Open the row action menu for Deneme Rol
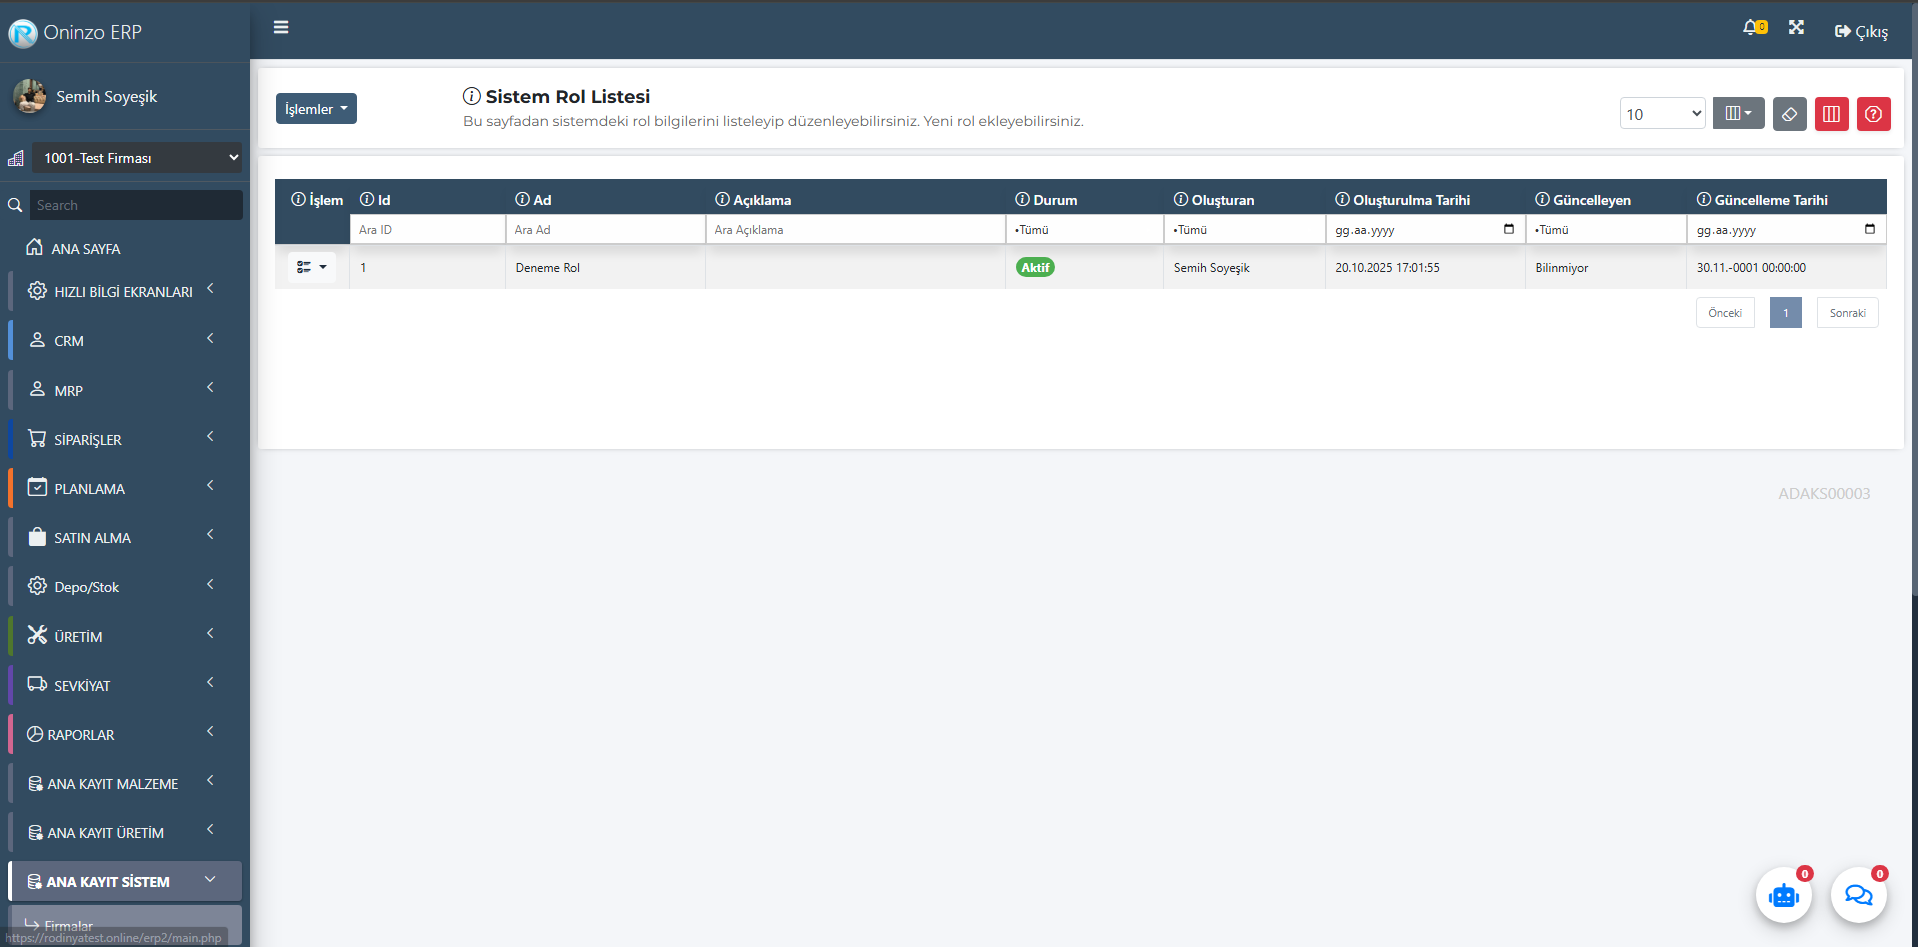The width and height of the screenshot is (1918, 947). [x=312, y=267]
